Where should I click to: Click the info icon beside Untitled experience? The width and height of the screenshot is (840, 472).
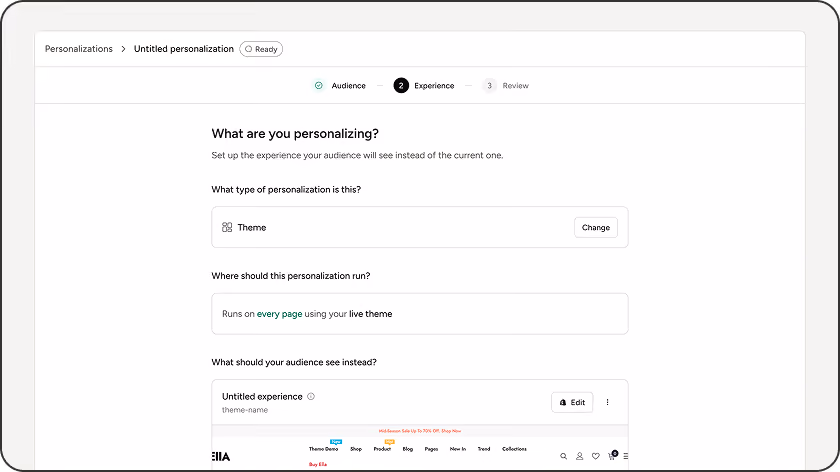tap(311, 396)
